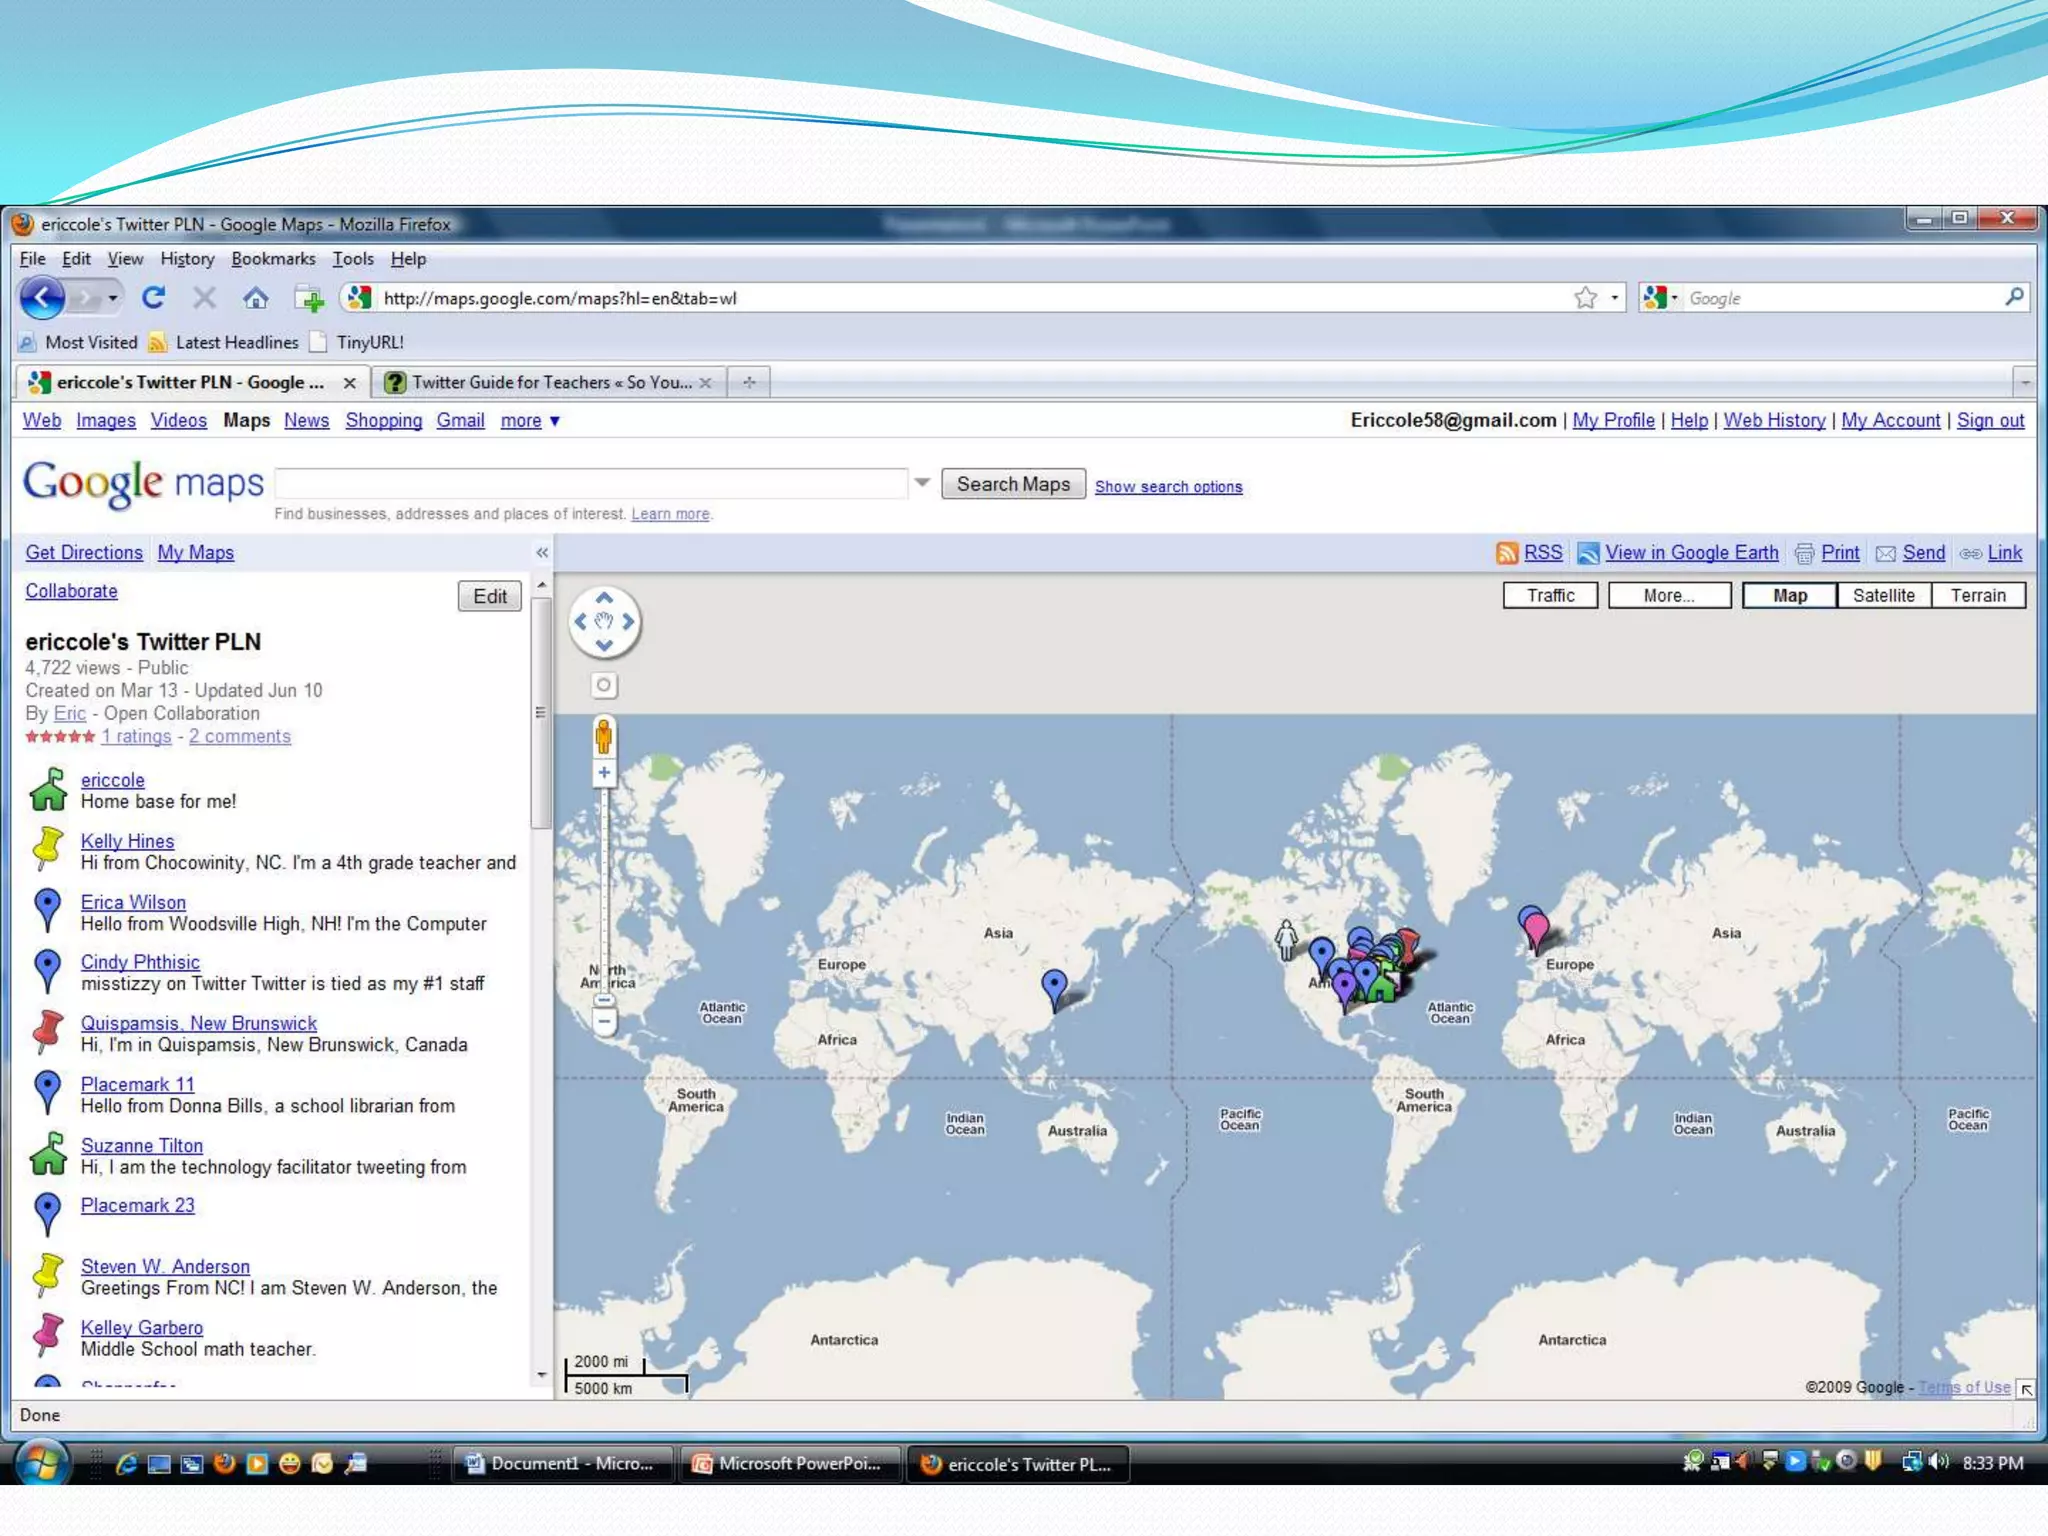Switch the map to Terrain view
Image resolution: width=2048 pixels, height=1536 pixels.
coord(1977,595)
